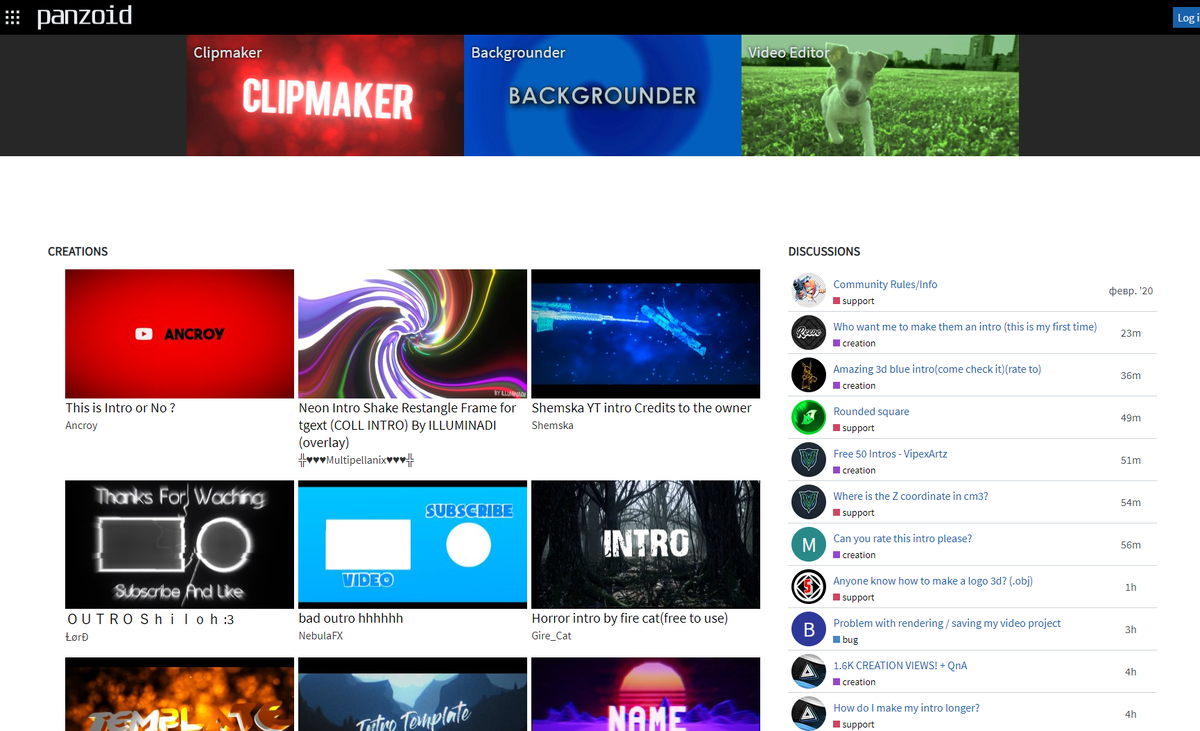Open author Multipellanix's profile
Viewport: 1200px width, 731px height.
[x=357, y=460]
